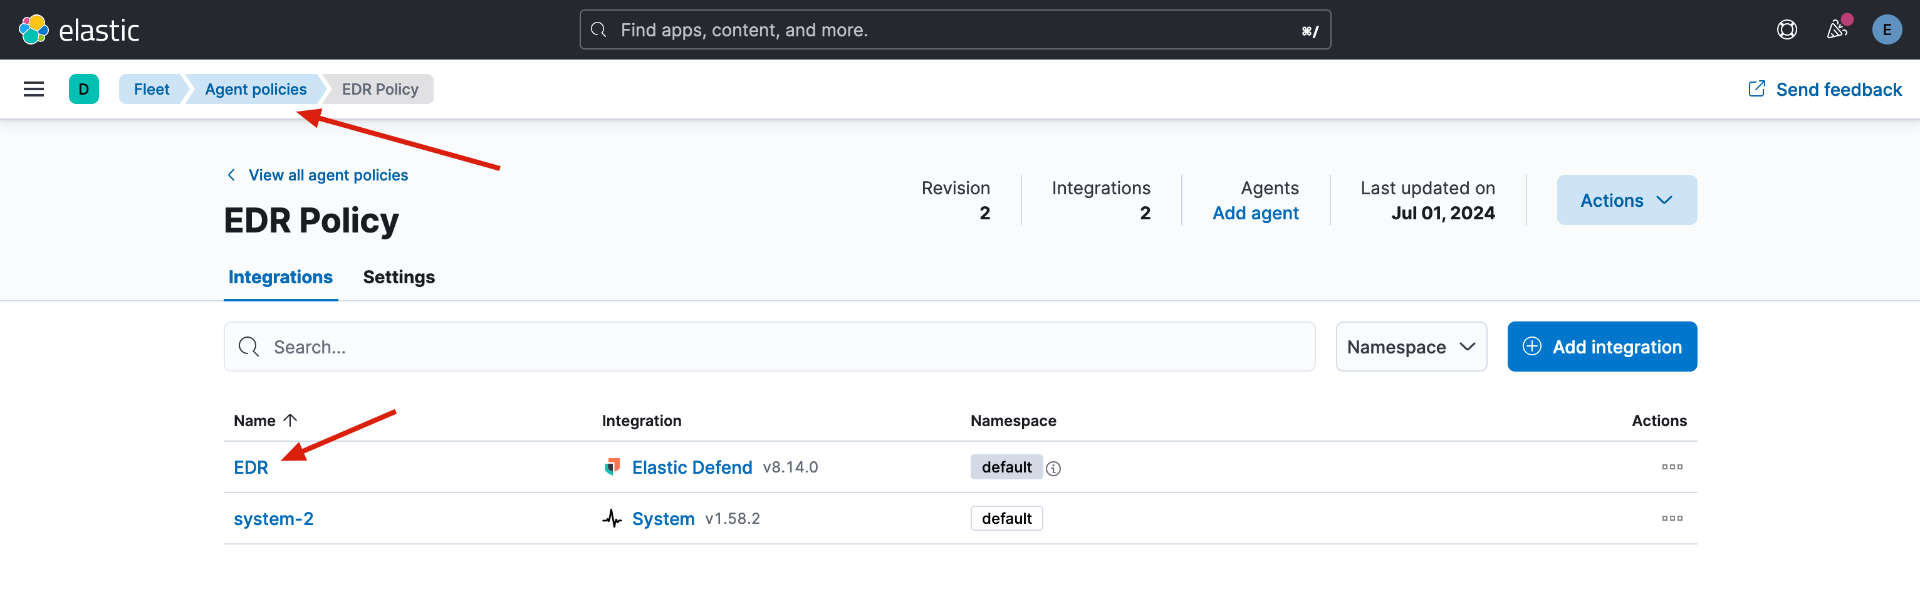Open the hamburger navigation menu

34,89
